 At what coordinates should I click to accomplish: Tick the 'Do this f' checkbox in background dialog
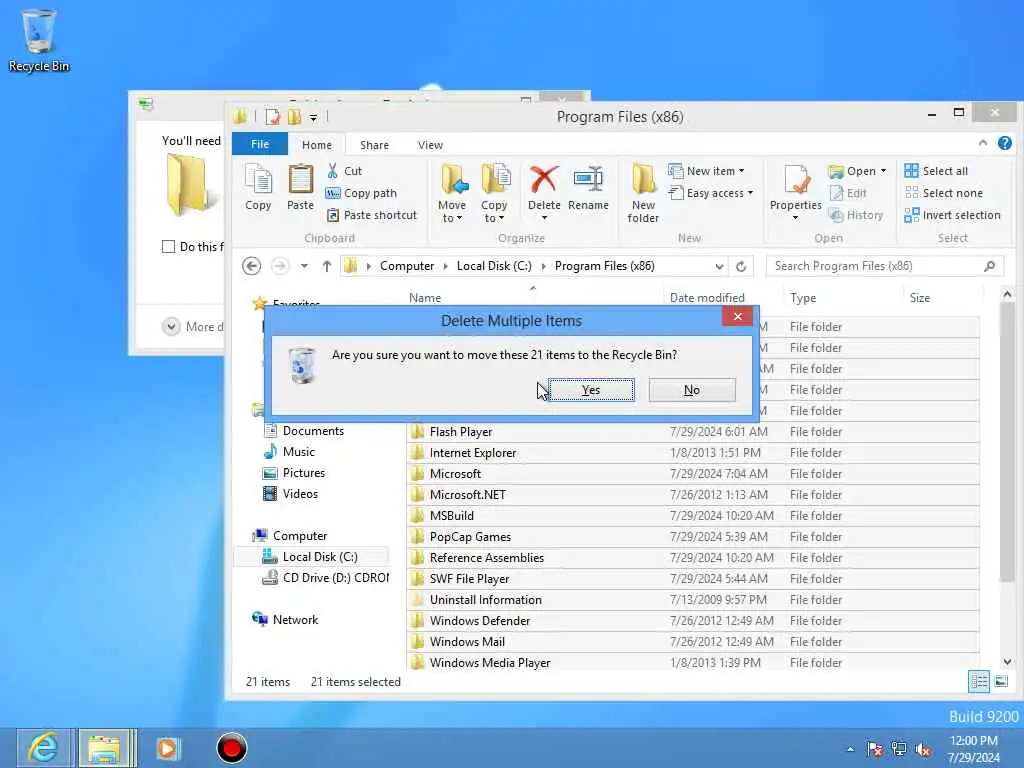tap(168, 247)
